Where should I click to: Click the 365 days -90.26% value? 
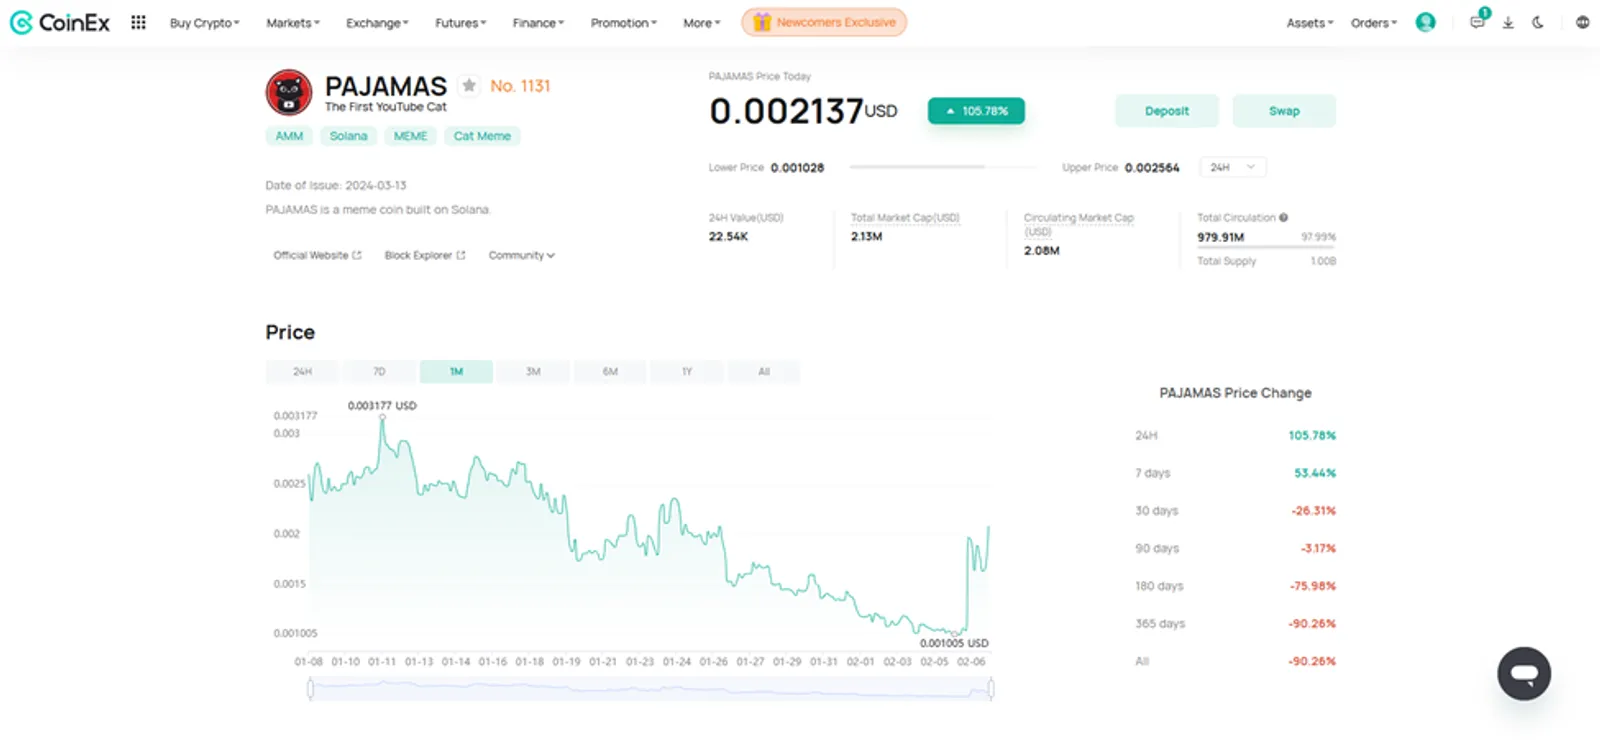[x=1312, y=624]
